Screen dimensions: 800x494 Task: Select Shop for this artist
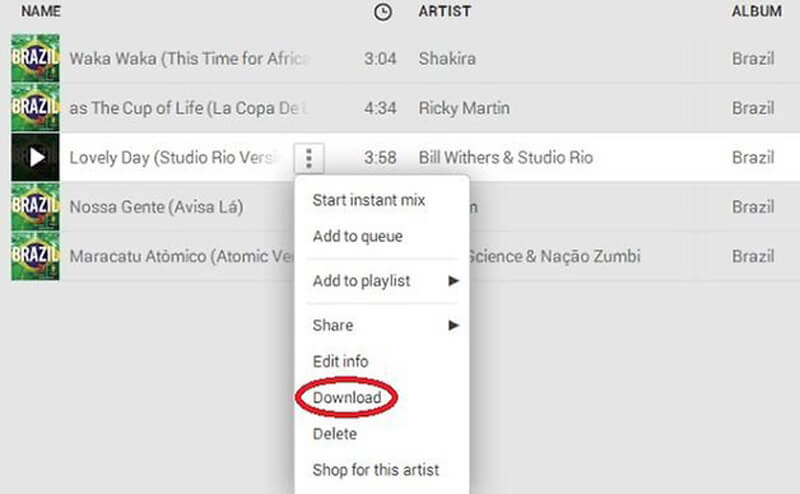375,469
